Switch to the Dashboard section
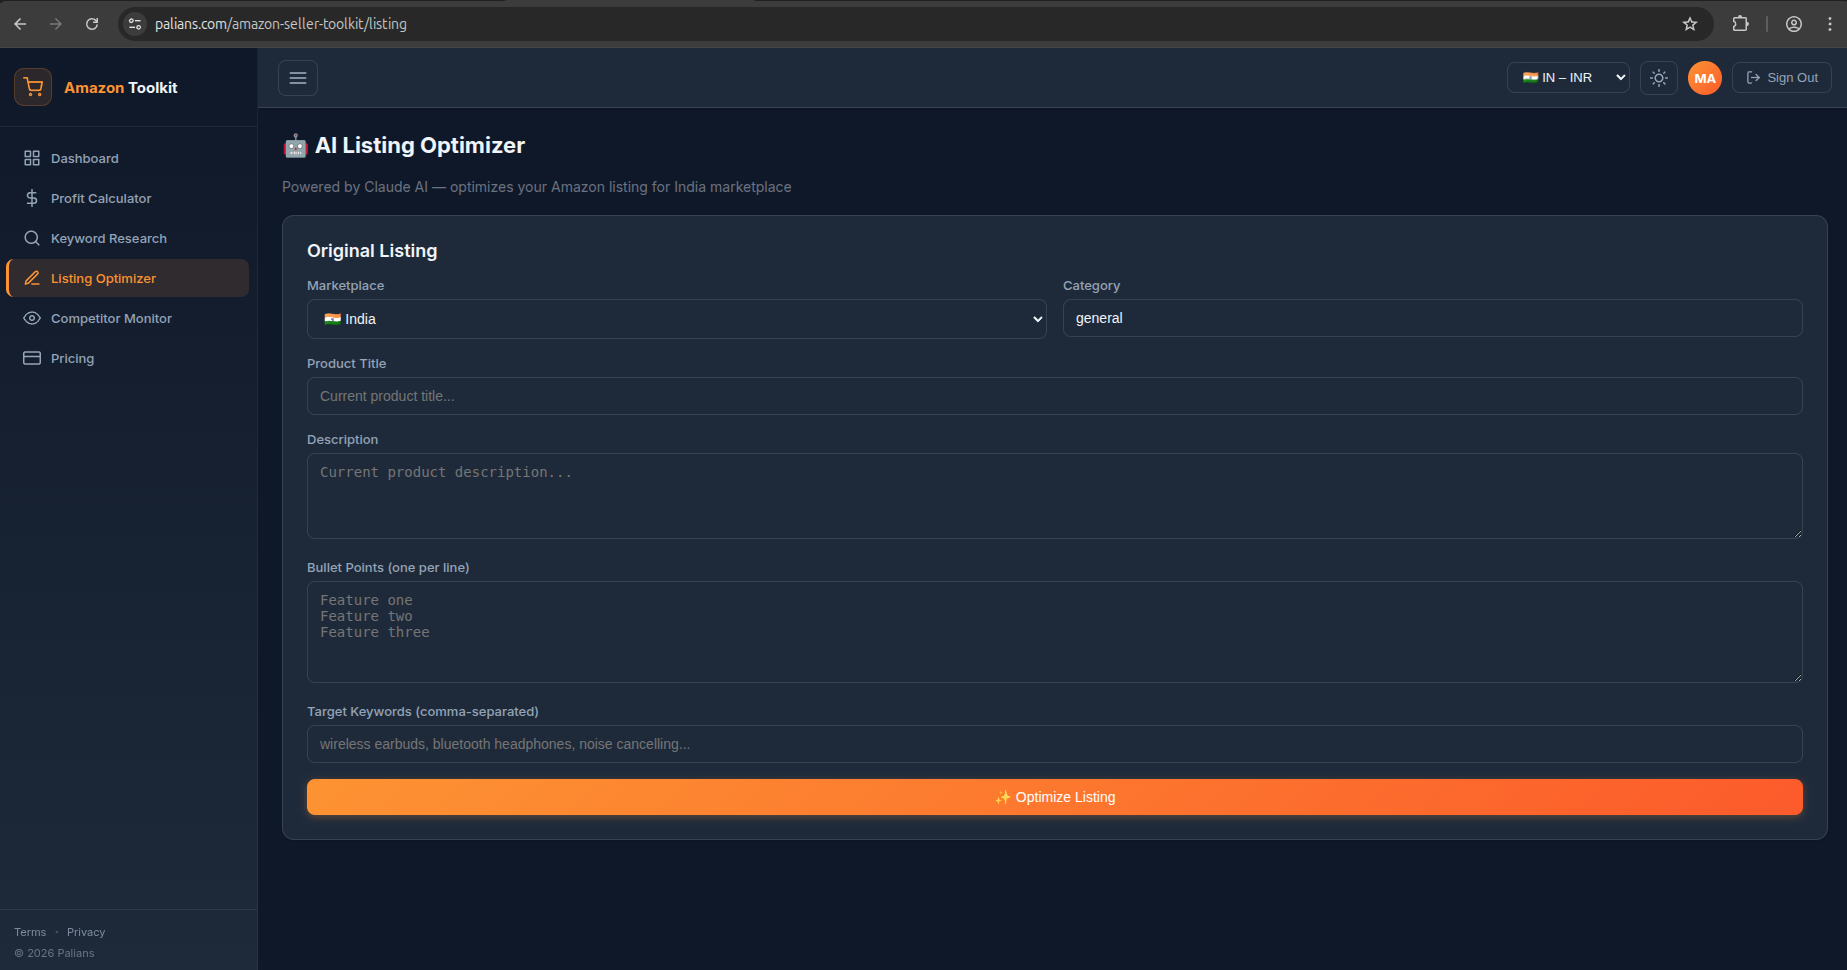Screen dimensions: 1847x970 coord(85,158)
